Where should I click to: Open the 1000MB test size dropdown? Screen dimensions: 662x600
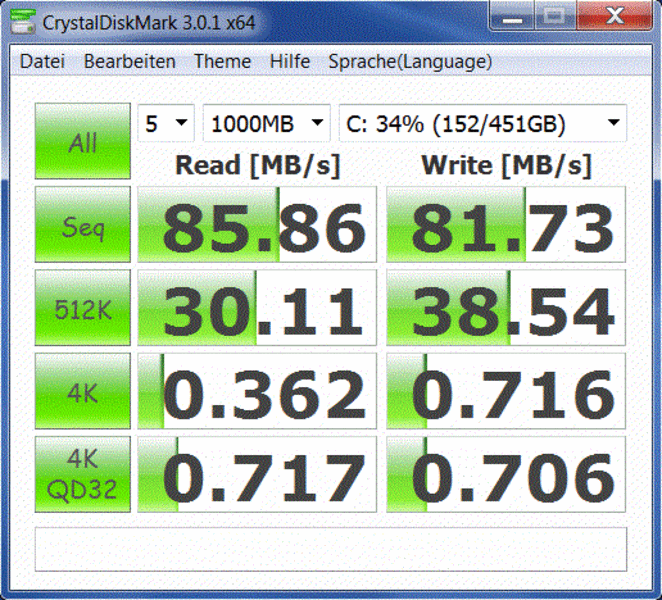(x=266, y=123)
